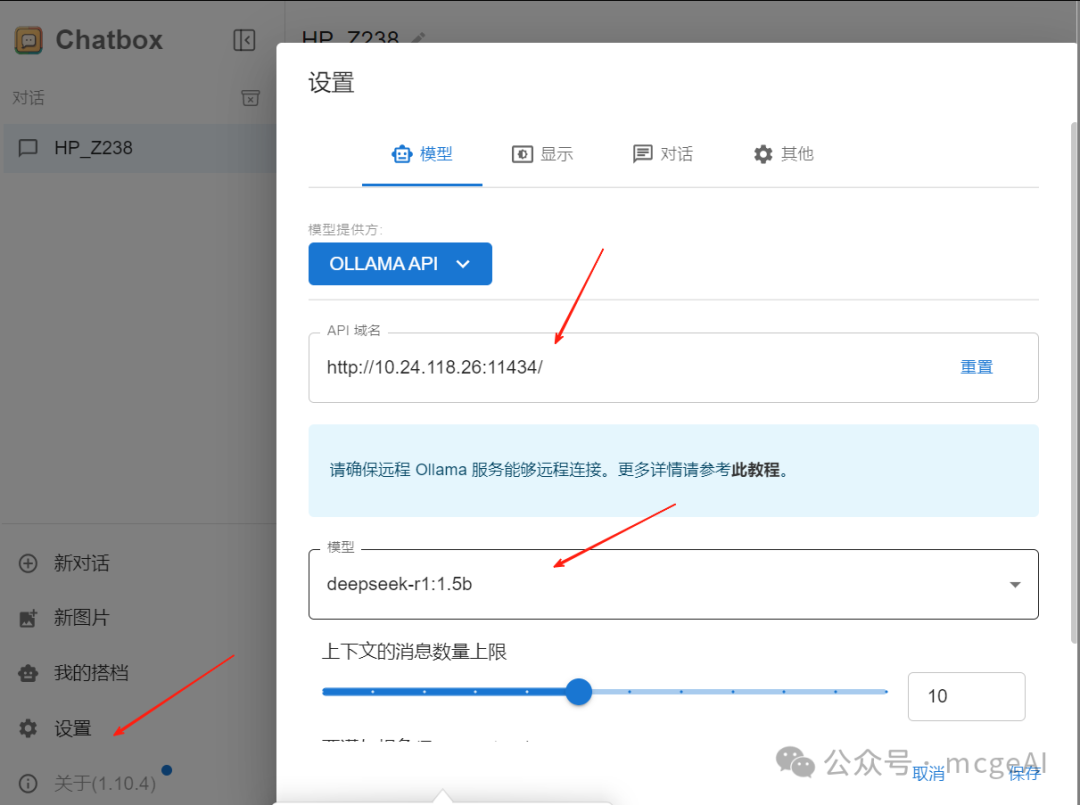The height and width of the screenshot is (805, 1080).
Task: Switch to the 显示 settings tab
Action: click(x=543, y=154)
